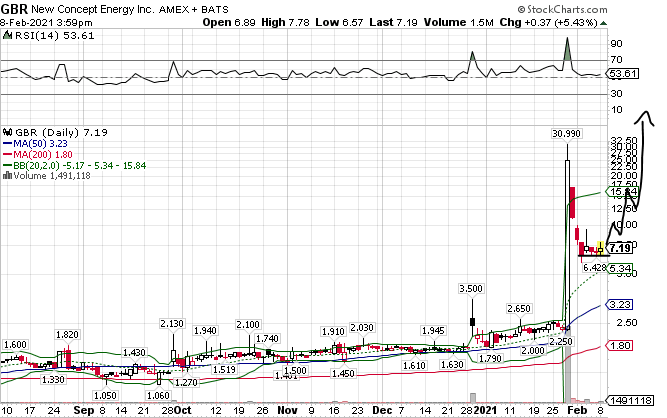667x418 pixels.
Task: Click the GBR (Daily) 7.19 legend text
Action: [61, 132]
